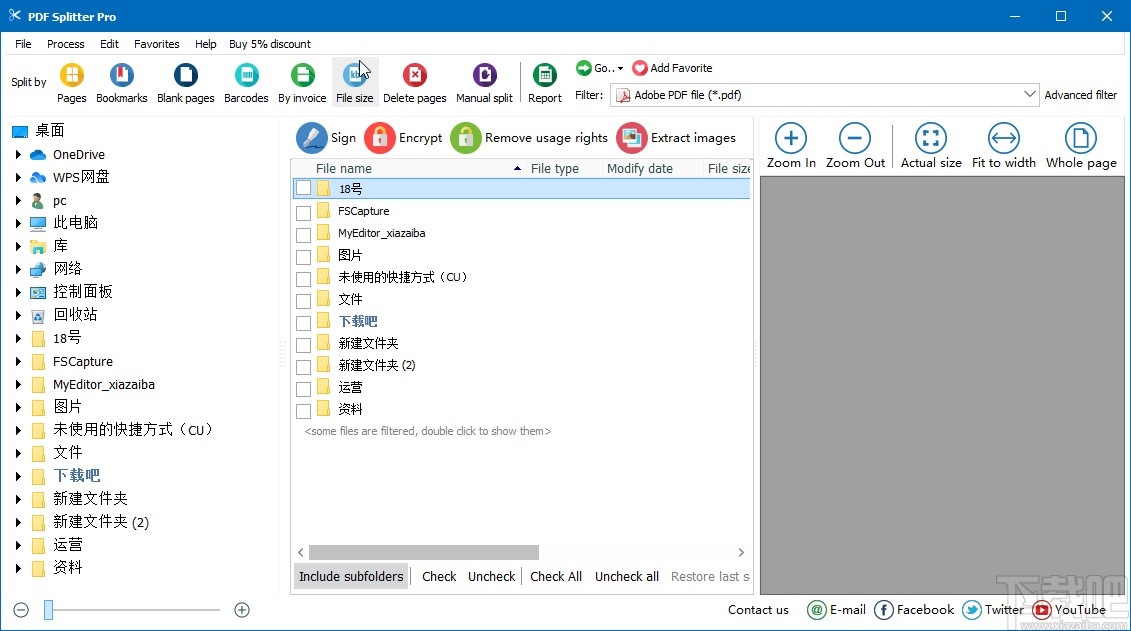Open the File menu

tap(23, 44)
